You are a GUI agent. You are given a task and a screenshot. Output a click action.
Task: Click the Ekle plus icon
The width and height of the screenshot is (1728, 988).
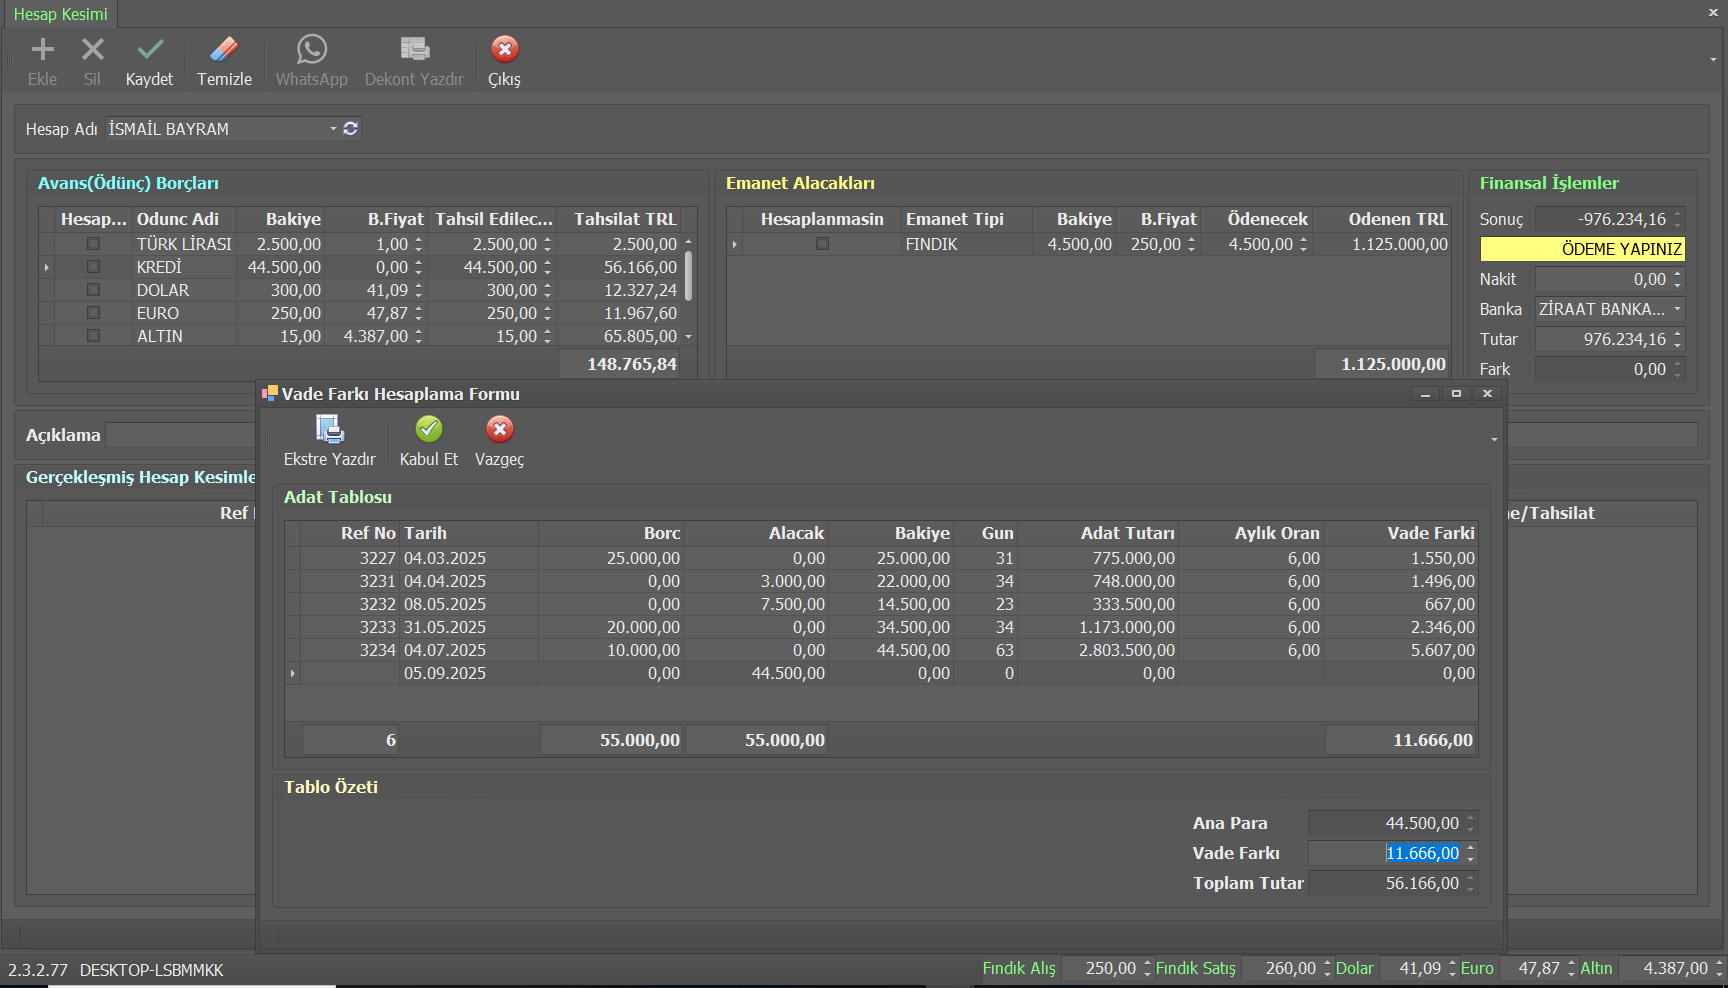42,50
